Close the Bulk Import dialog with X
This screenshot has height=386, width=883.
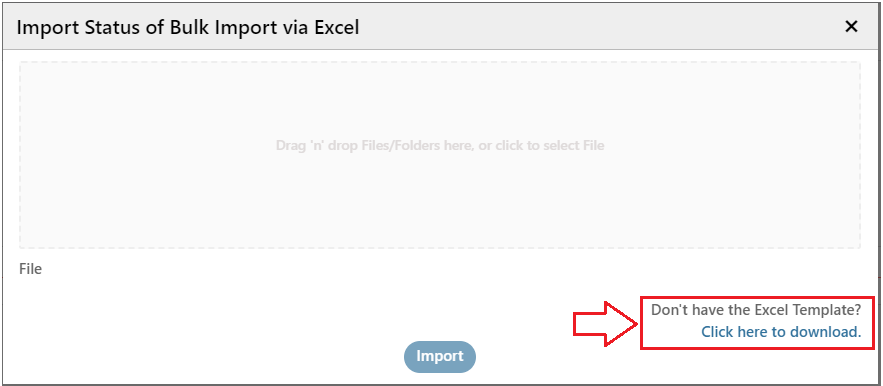pos(851,26)
